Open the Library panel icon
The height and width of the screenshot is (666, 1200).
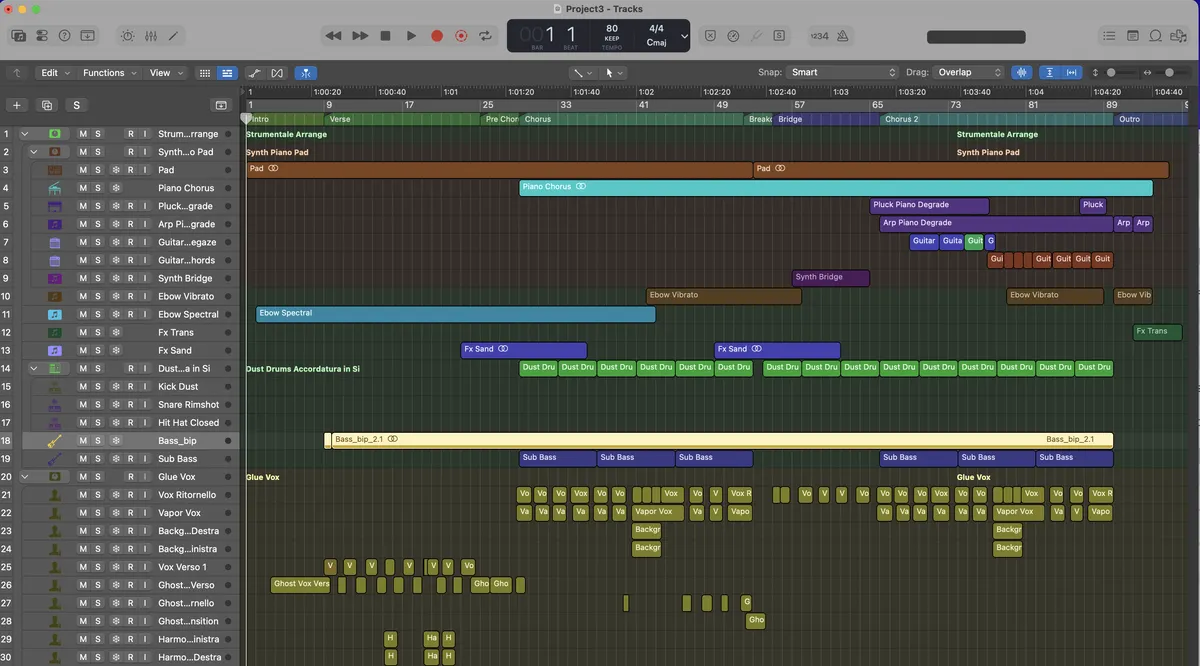[18, 35]
